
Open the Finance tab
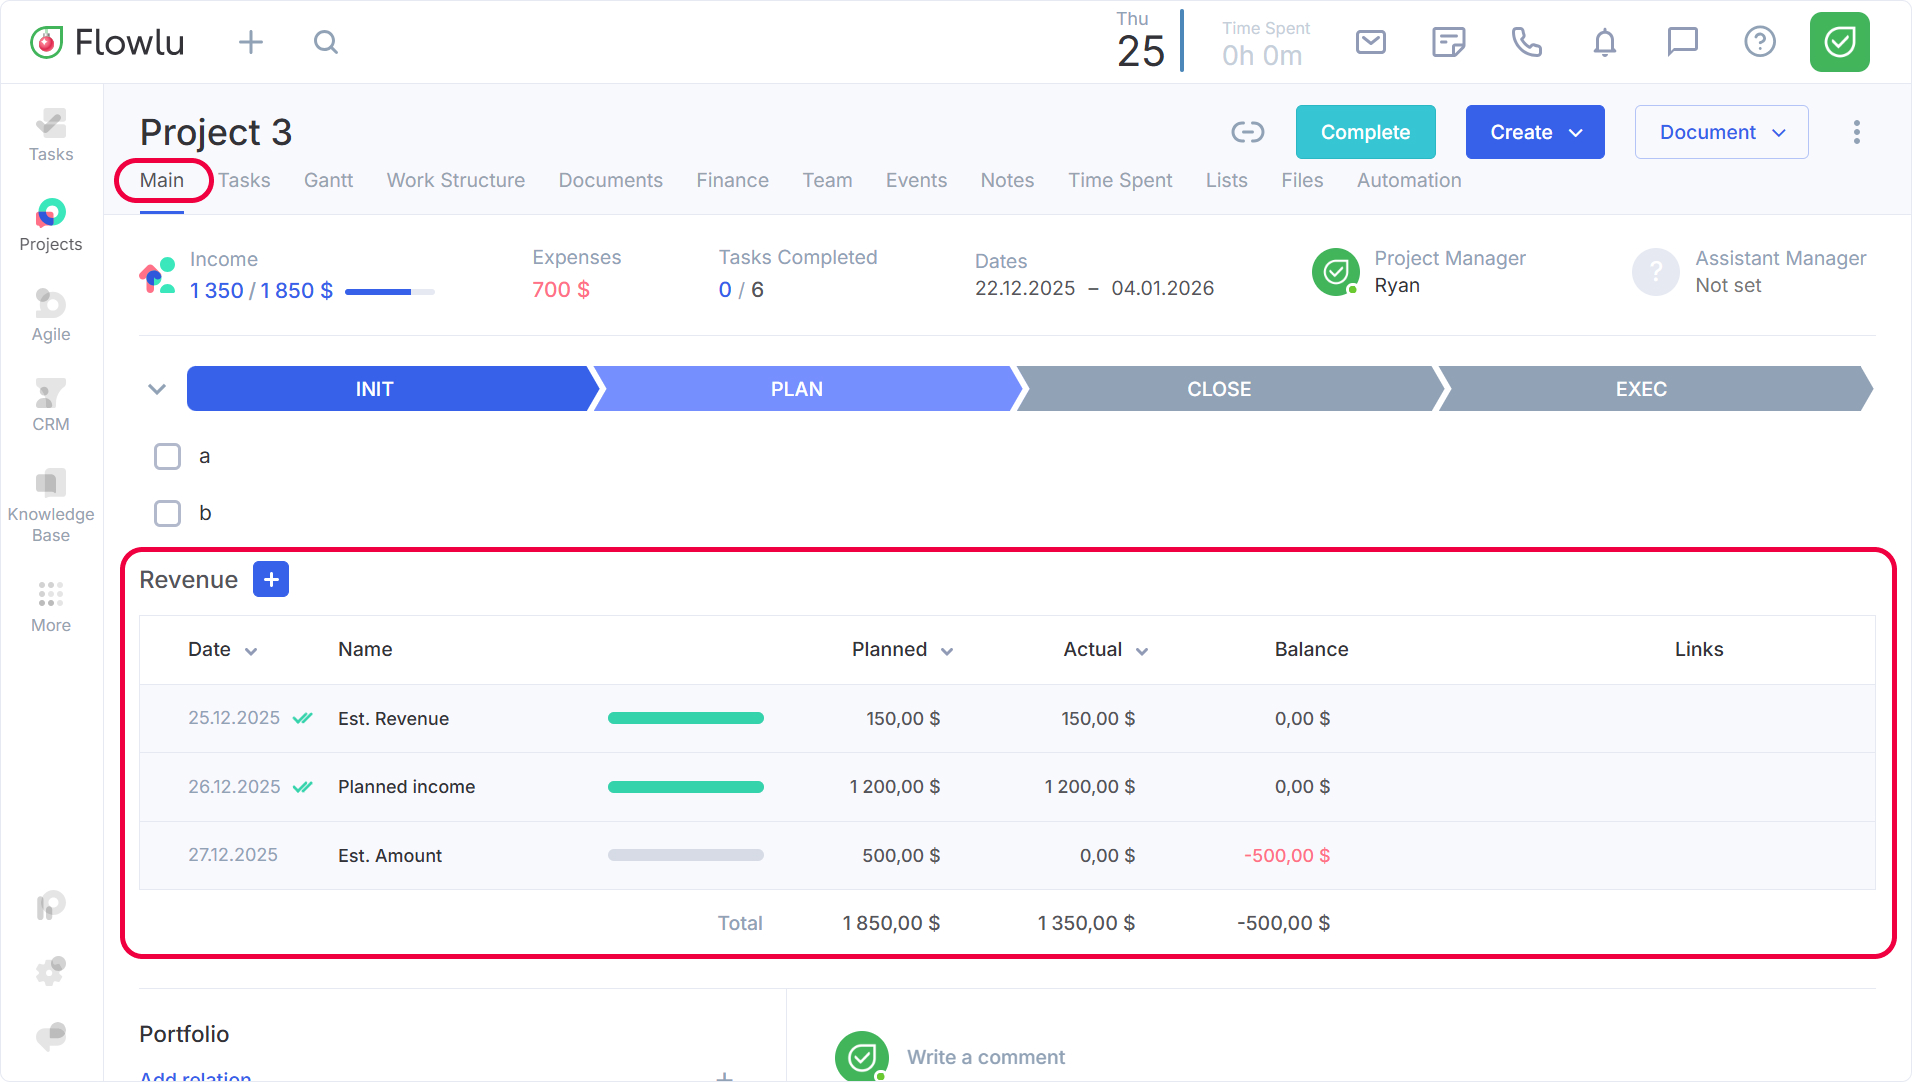[x=732, y=180]
